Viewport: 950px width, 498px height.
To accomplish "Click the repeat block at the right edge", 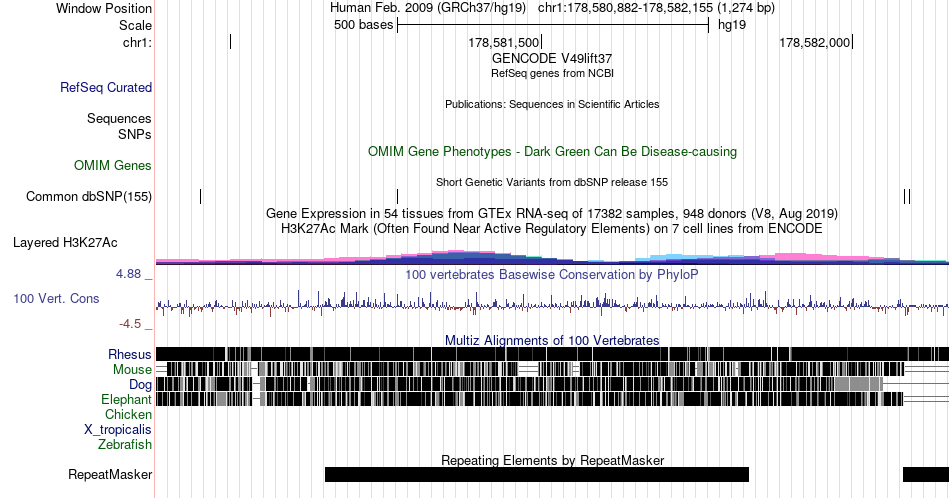I will point(926,474).
